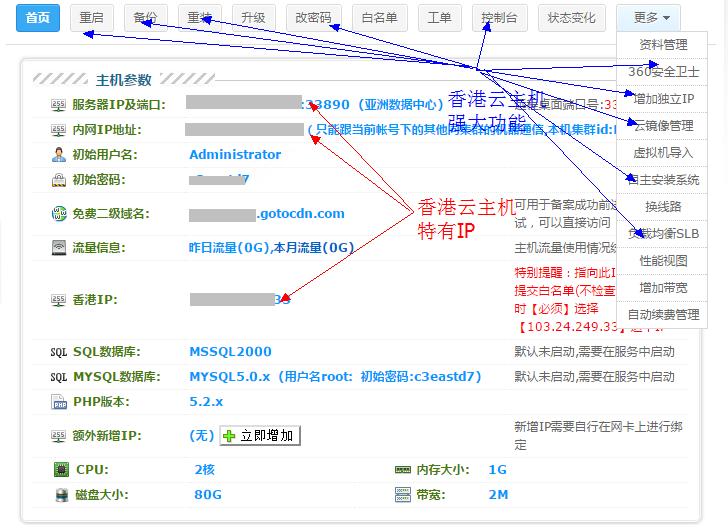728x527 pixels.
Task: Click the Administrator username value
Action: pos(235,155)
